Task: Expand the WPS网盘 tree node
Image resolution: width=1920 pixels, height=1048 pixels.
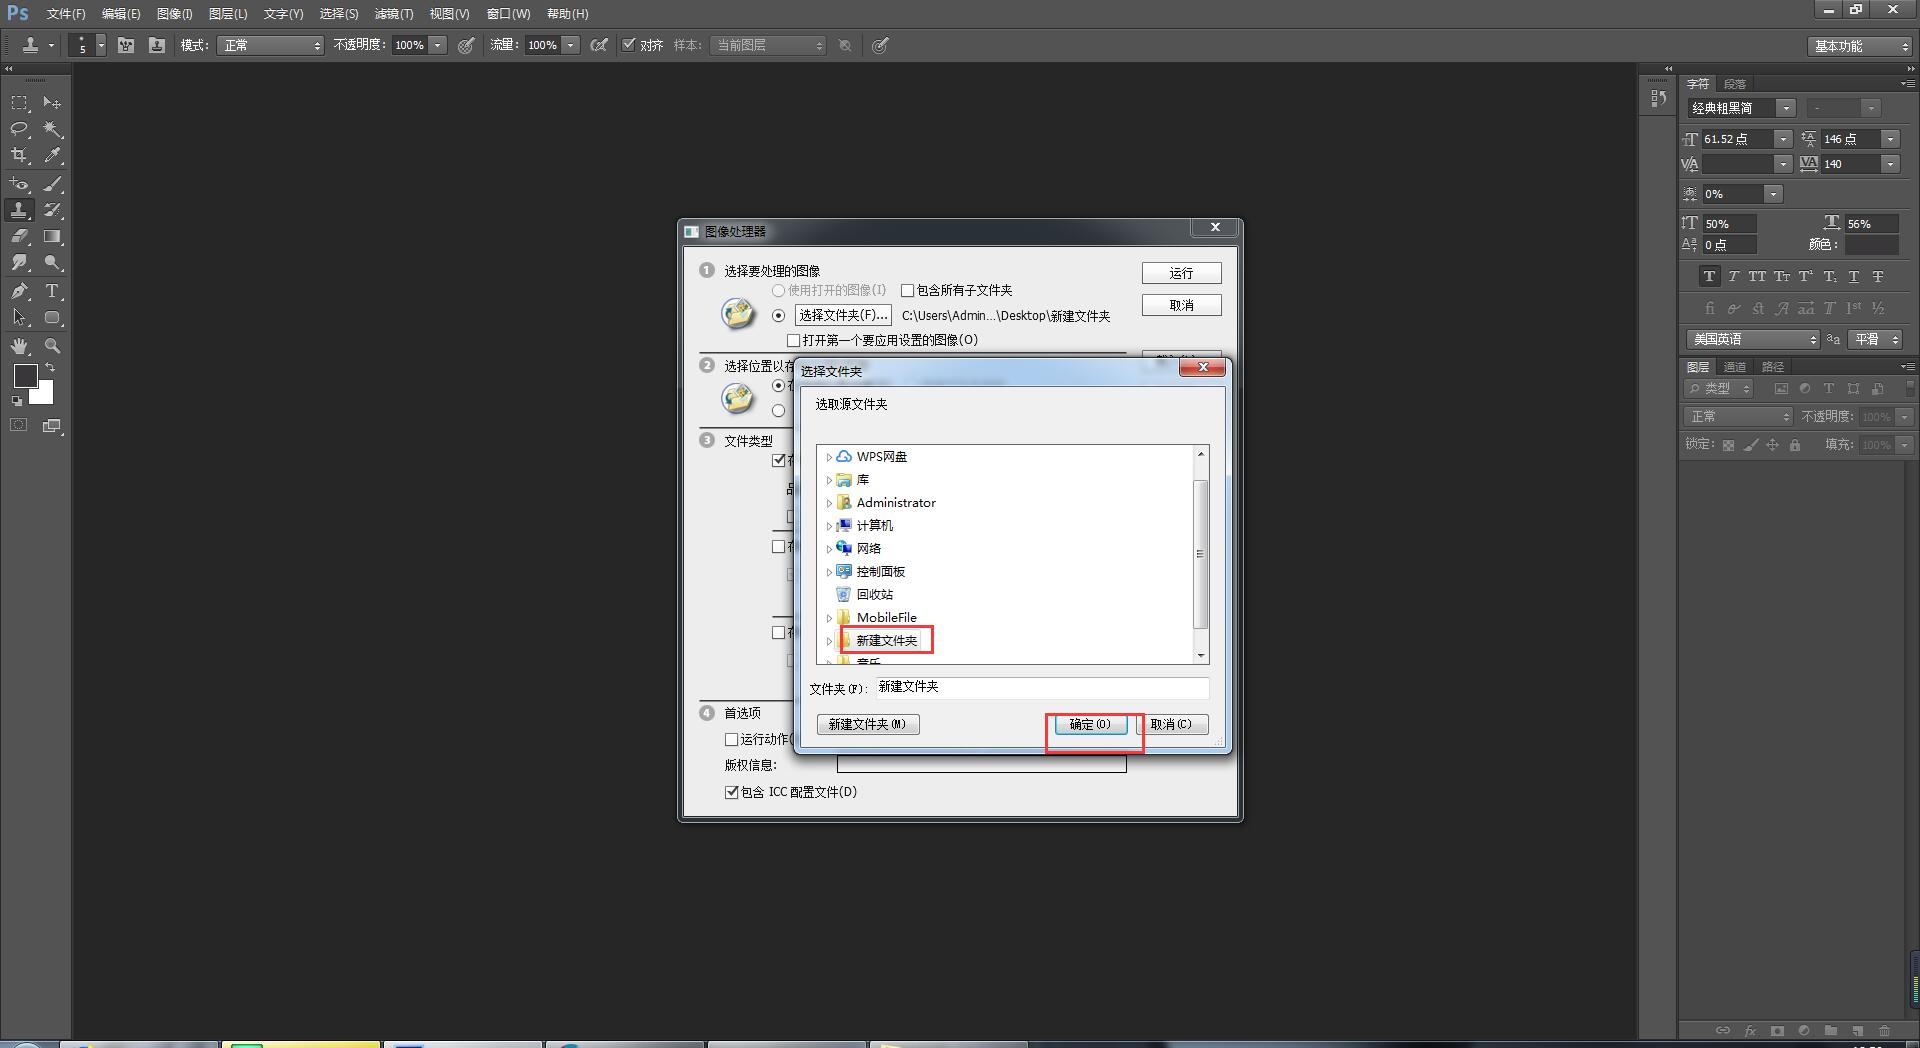Action: click(x=829, y=457)
